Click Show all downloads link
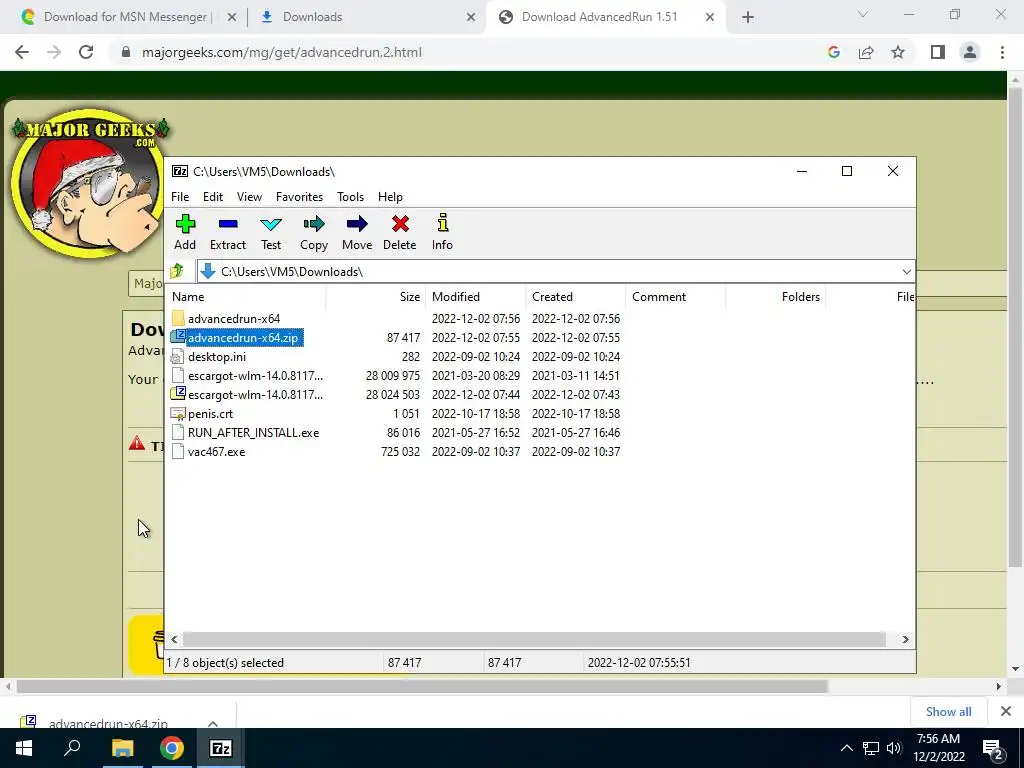 tap(948, 712)
